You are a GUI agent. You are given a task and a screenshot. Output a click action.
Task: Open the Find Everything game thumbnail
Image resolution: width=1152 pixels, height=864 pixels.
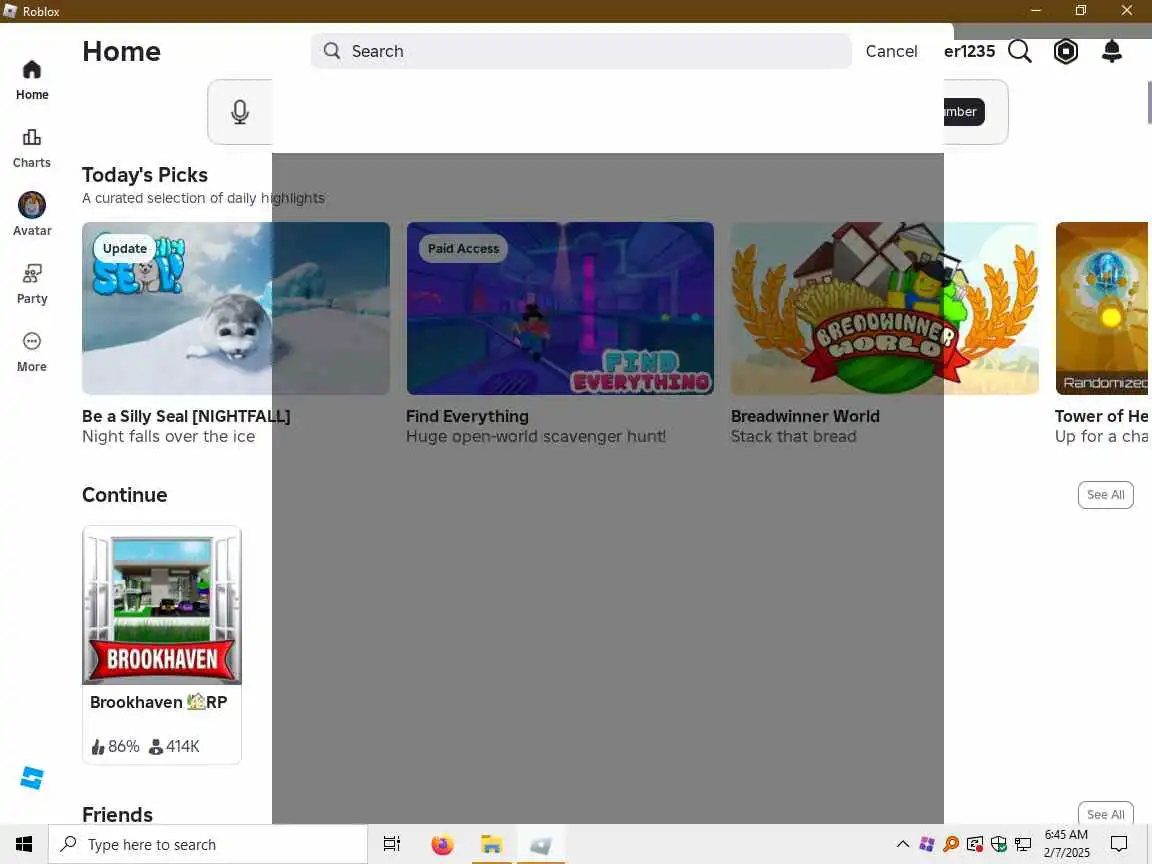coord(560,309)
